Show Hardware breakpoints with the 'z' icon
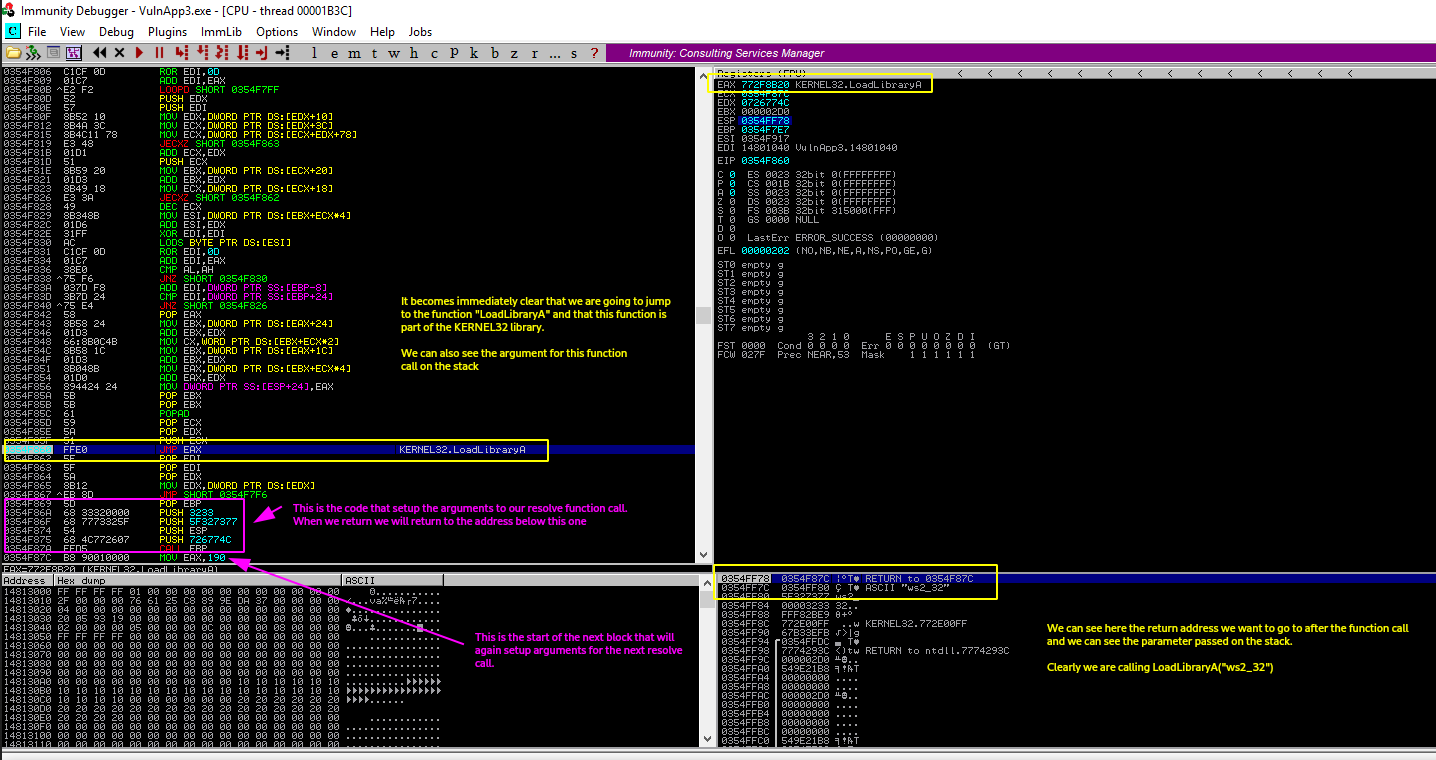This screenshot has height=760, width=1436. [x=514, y=53]
